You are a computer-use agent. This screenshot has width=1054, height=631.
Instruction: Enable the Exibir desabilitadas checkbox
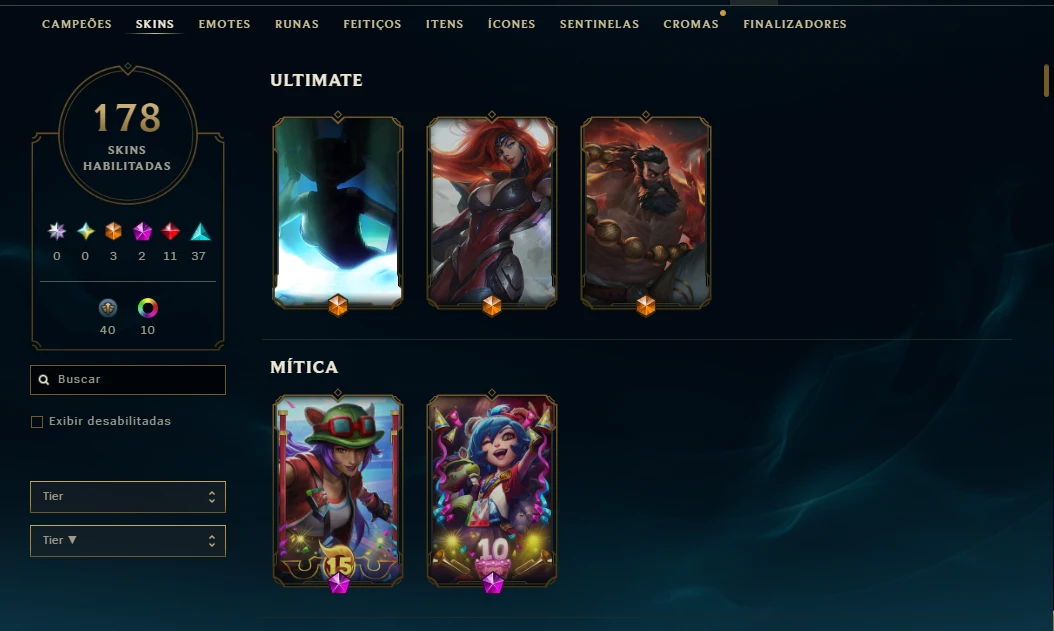(37, 421)
